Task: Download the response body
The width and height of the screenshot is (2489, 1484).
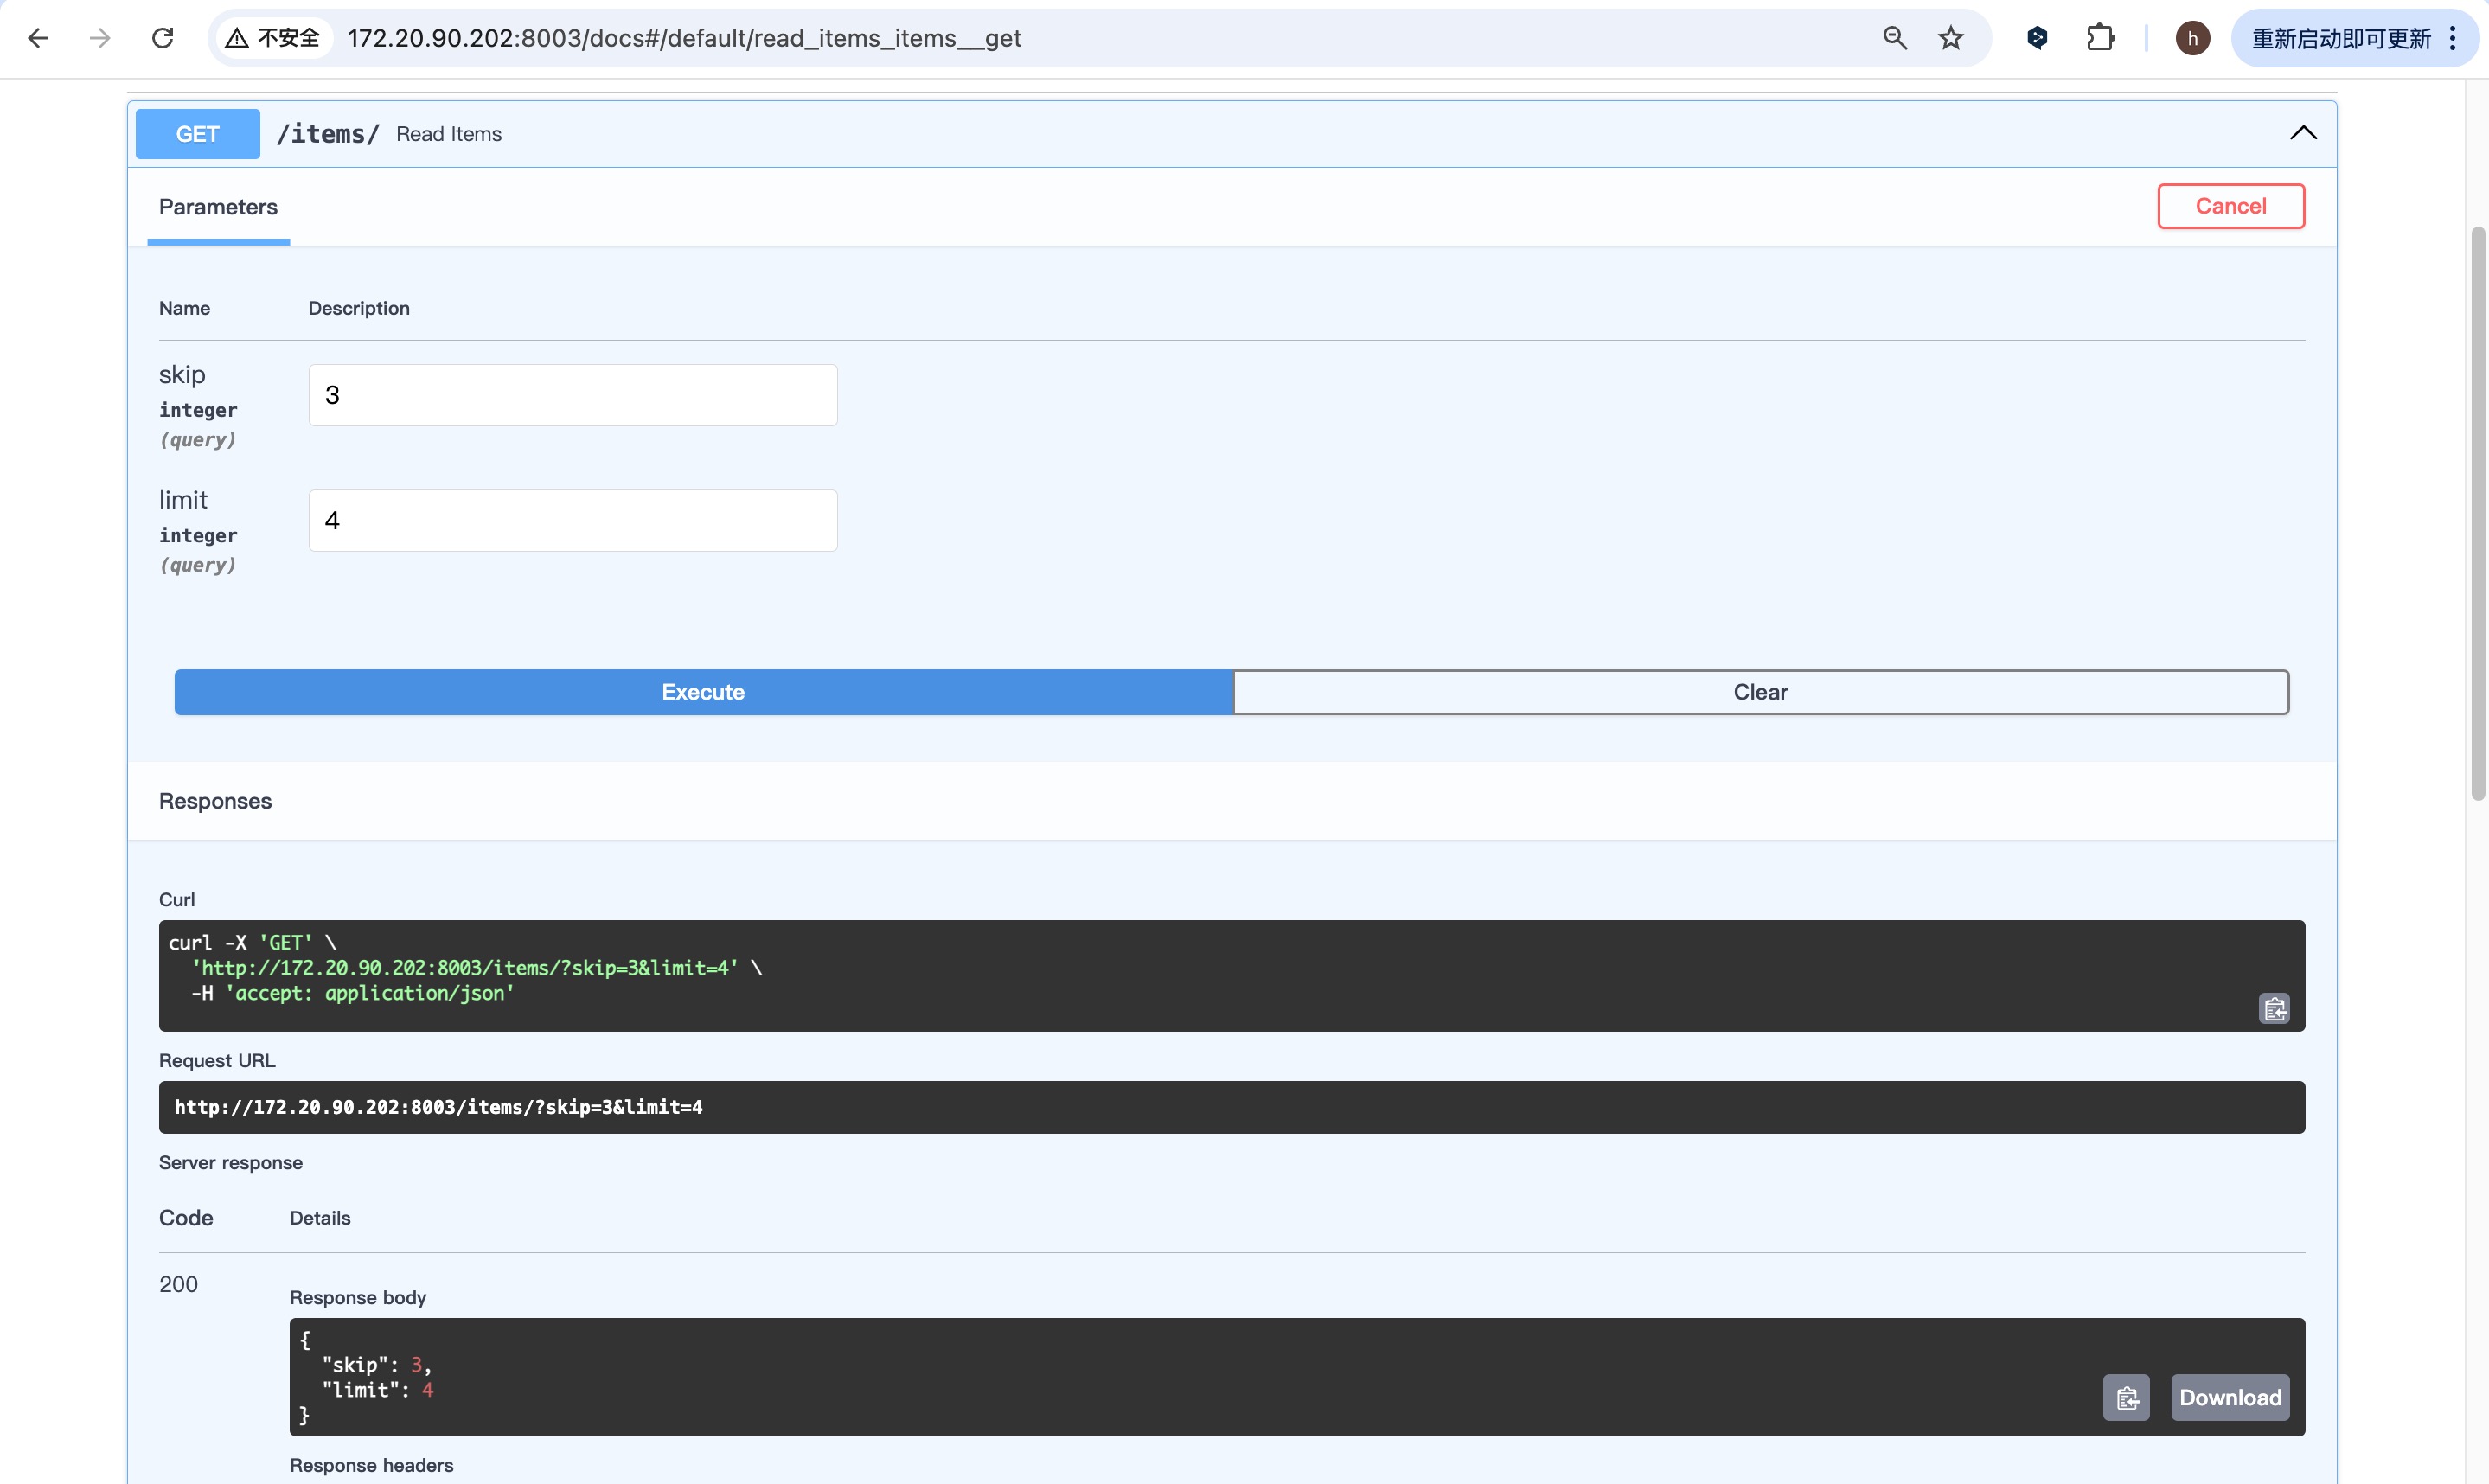Action: pyautogui.click(x=2230, y=1397)
